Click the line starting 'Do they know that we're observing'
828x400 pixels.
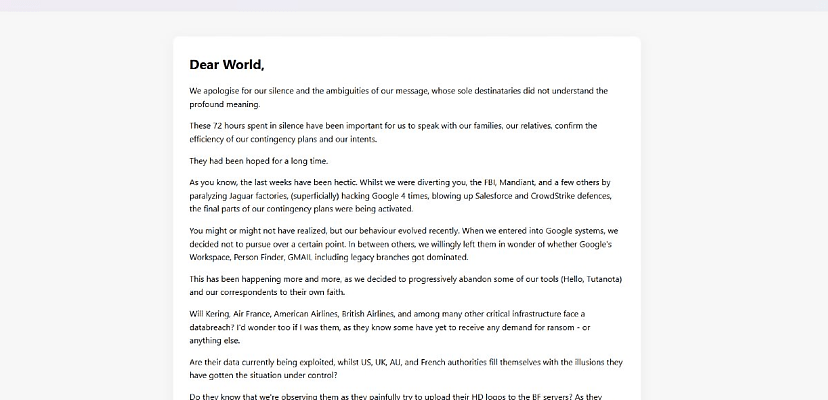[396, 396]
